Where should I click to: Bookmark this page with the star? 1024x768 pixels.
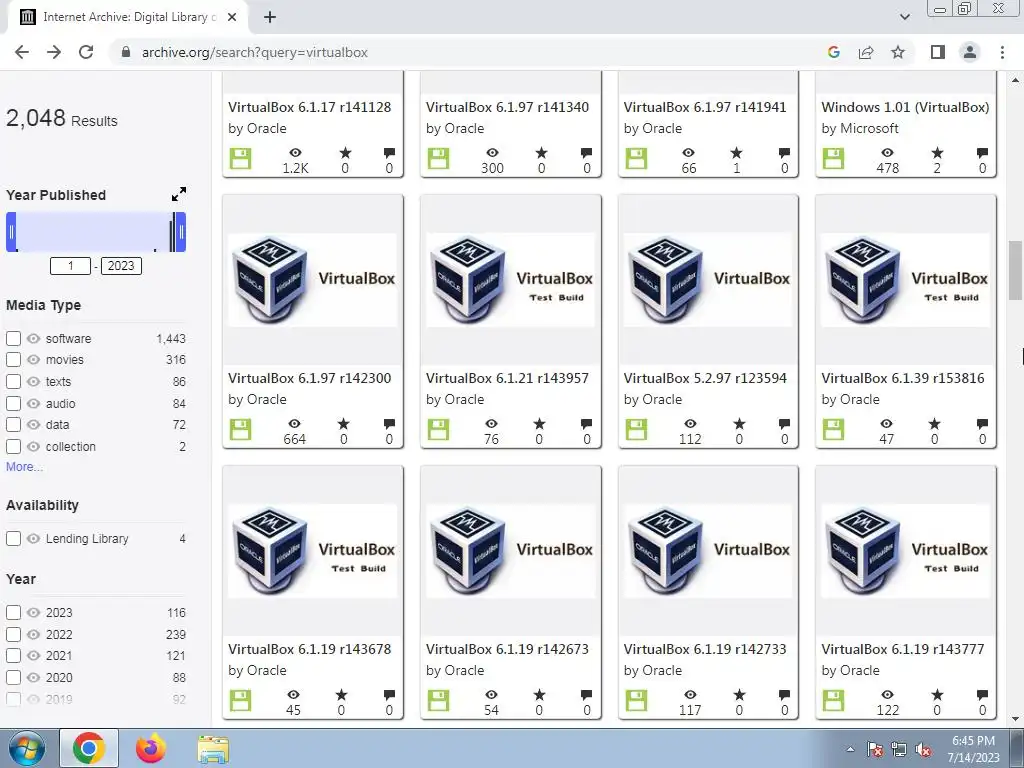(898, 52)
